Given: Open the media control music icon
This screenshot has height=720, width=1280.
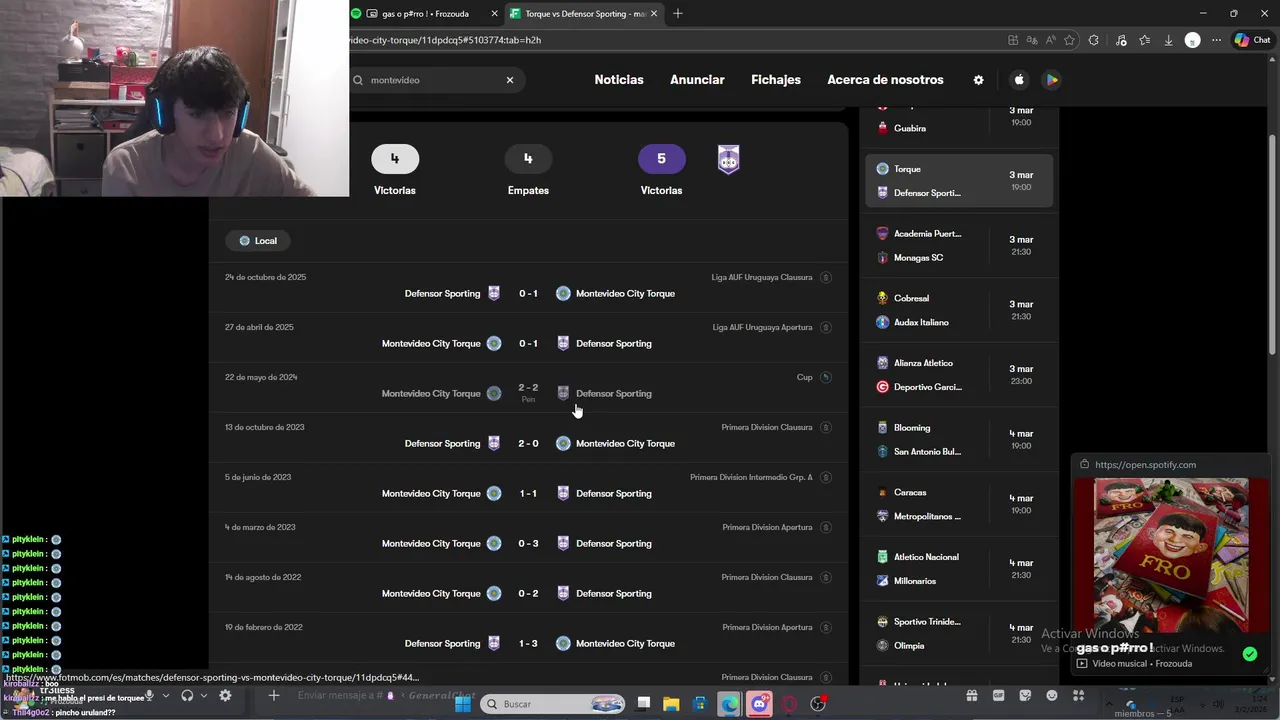Looking at the screenshot, I should pos(1121,40).
